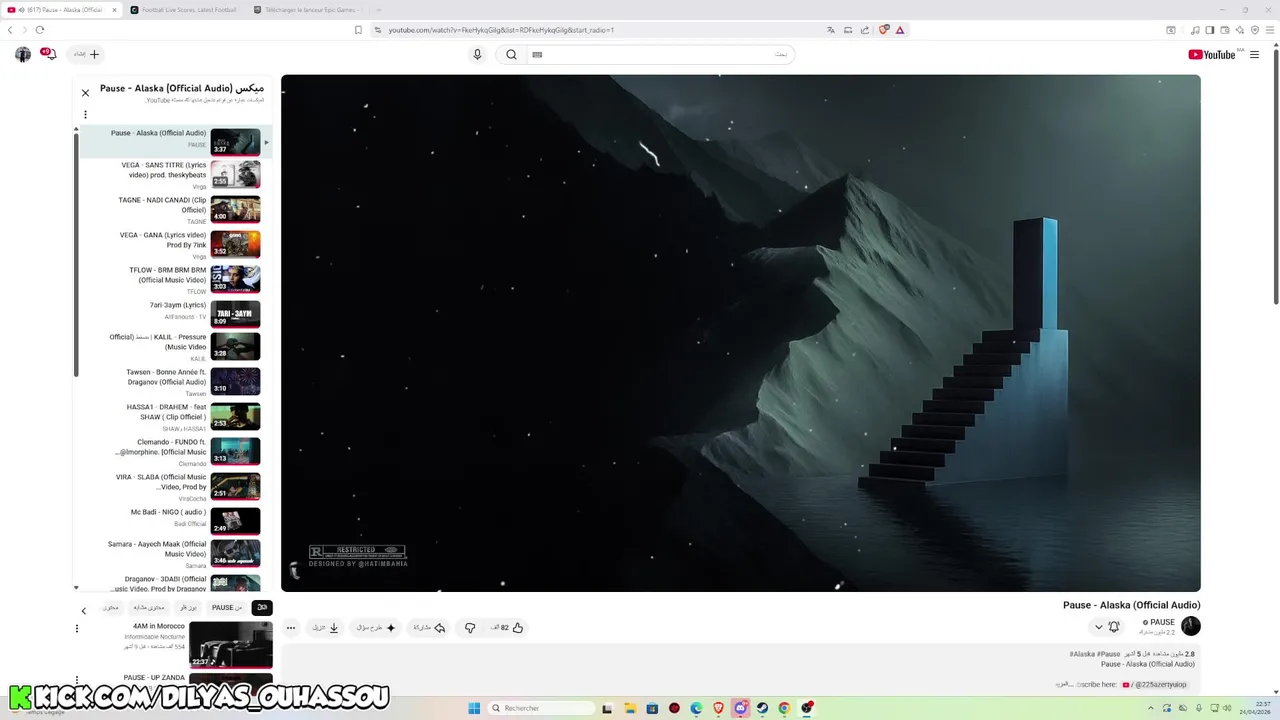Open Brave Leo AI sparkle icon
Screen dimensions: 1280x720
(x=1239, y=30)
